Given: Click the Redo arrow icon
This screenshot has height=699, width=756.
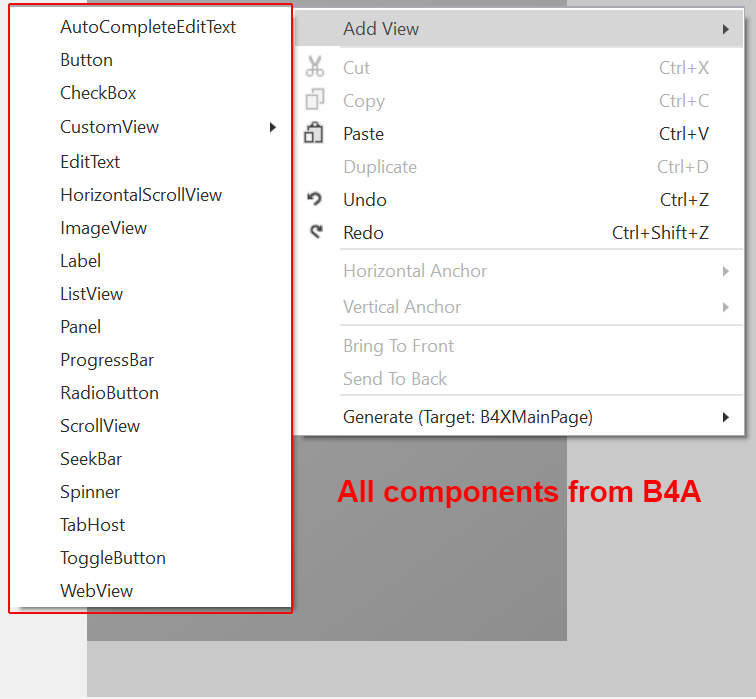Looking at the screenshot, I should [x=316, y=232].
